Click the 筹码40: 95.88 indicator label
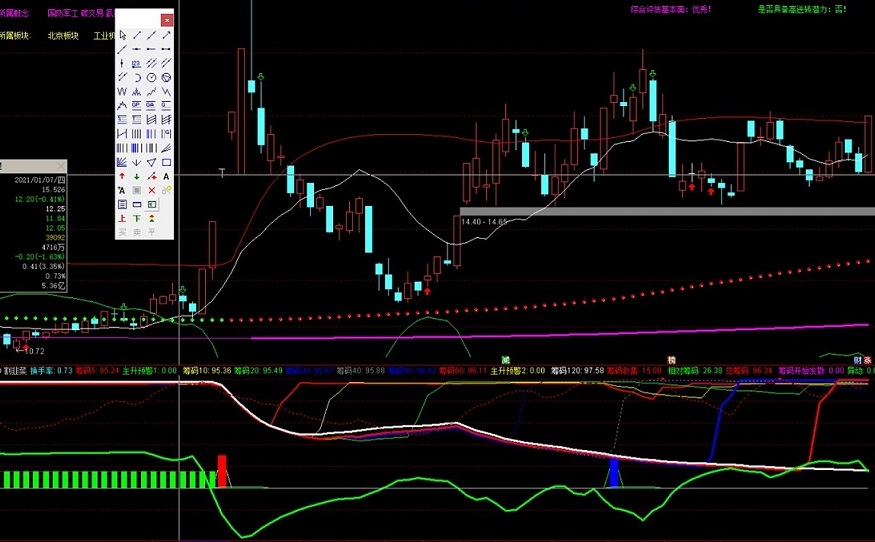The width and height of the screenshot is (875, 542). coord(360,371)
